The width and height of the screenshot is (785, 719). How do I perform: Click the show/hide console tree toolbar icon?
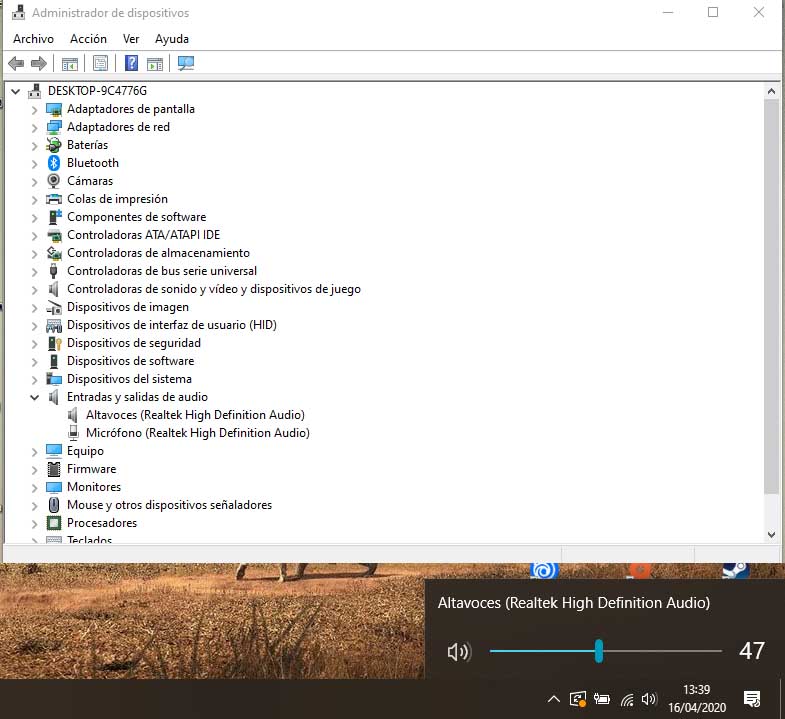[x=70, y=64]
